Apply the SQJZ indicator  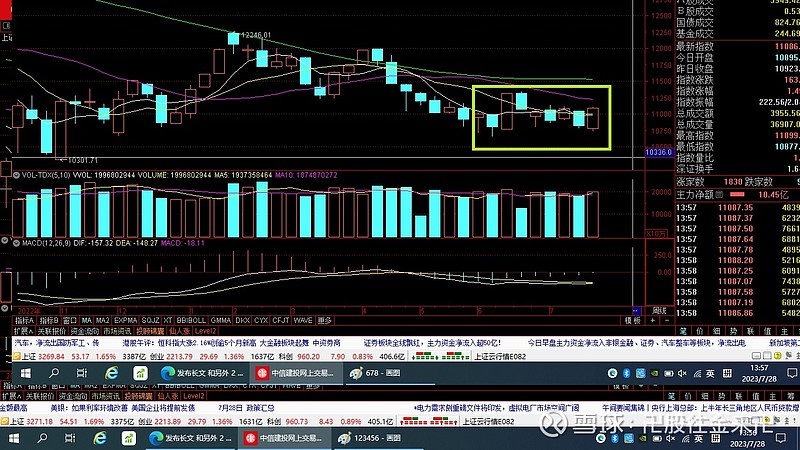point(151,320)
